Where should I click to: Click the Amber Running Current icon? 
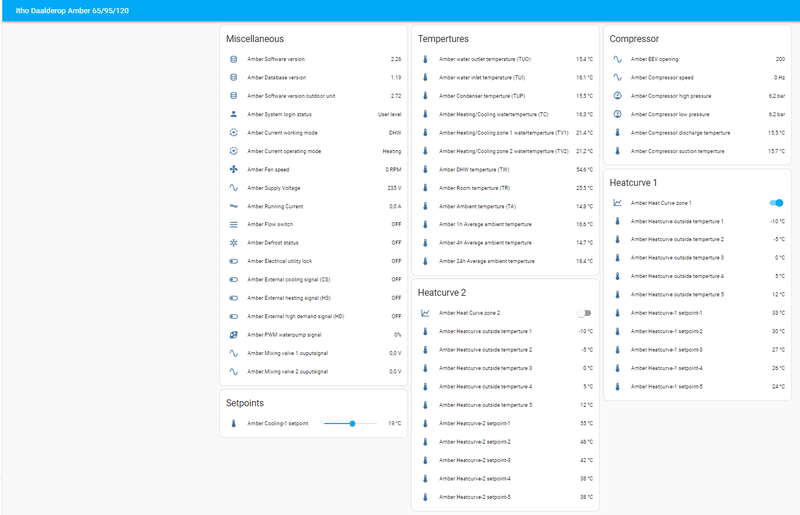234,206
